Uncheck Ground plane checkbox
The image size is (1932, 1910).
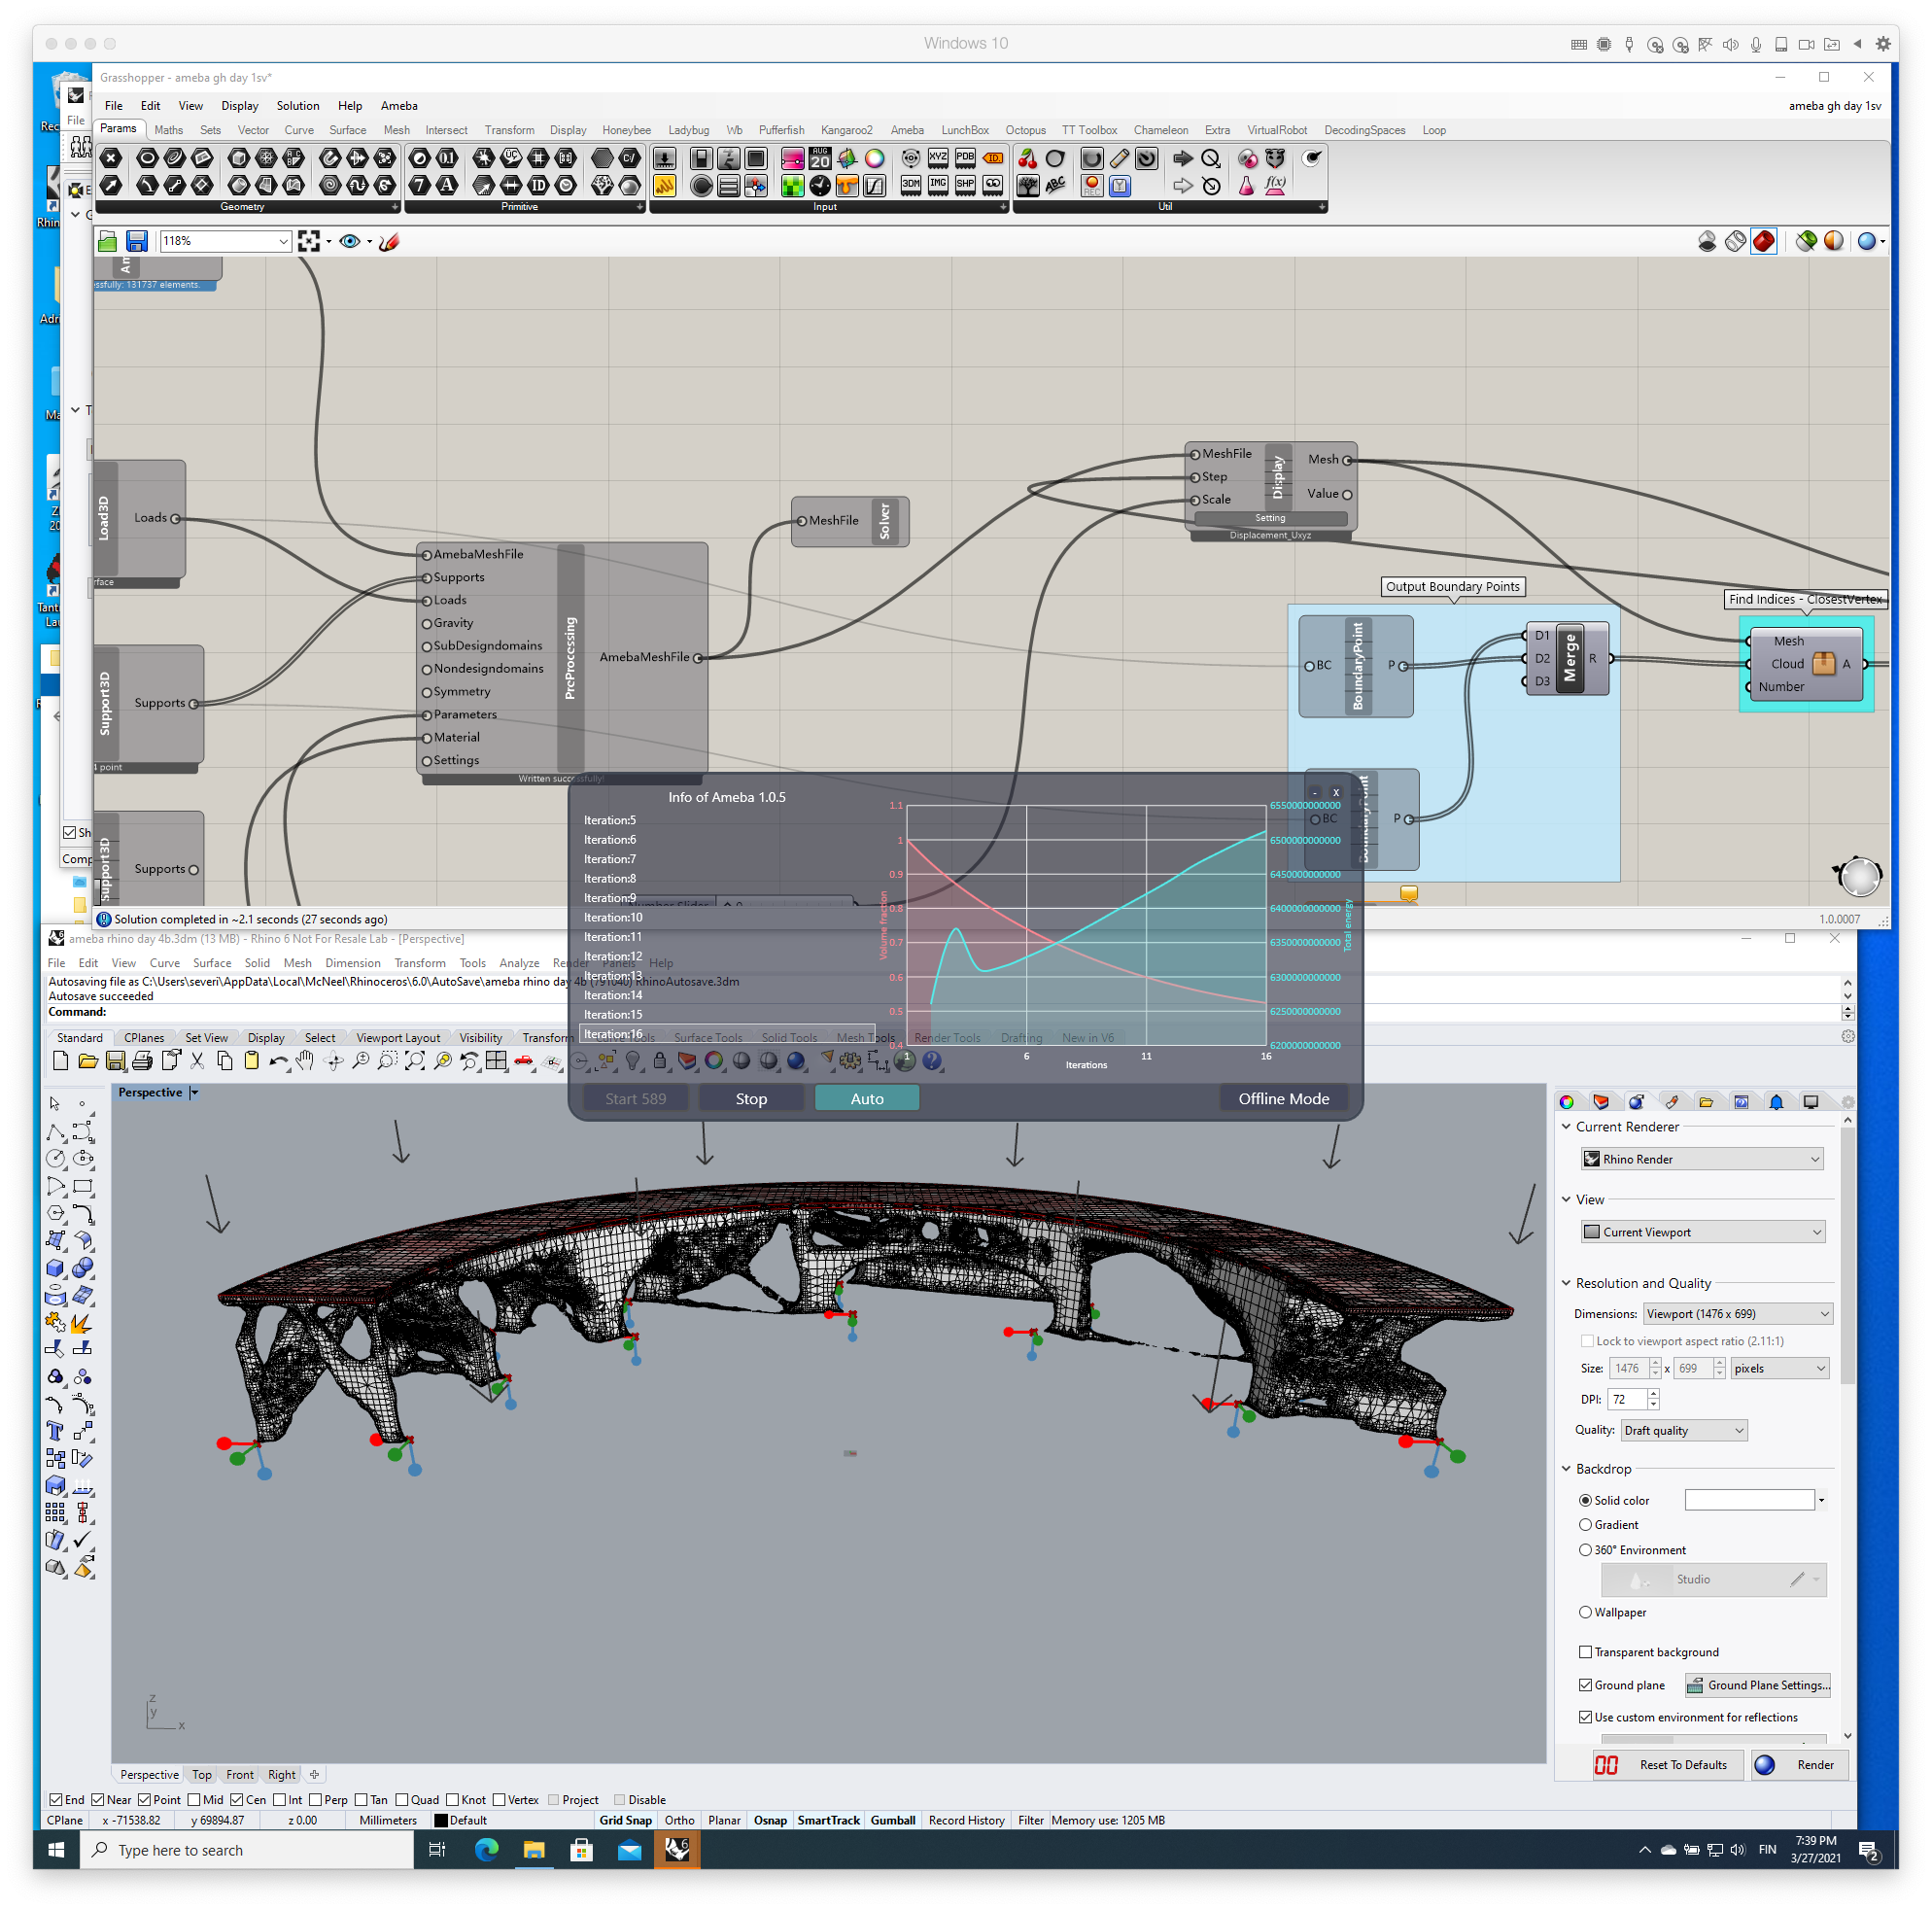point(1585,1684)
